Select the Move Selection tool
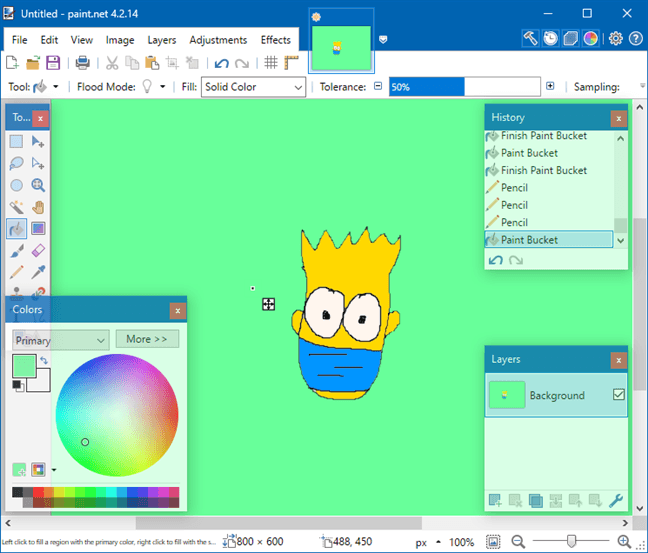Screen dimensions: 648x553 [x=38, y=163]
